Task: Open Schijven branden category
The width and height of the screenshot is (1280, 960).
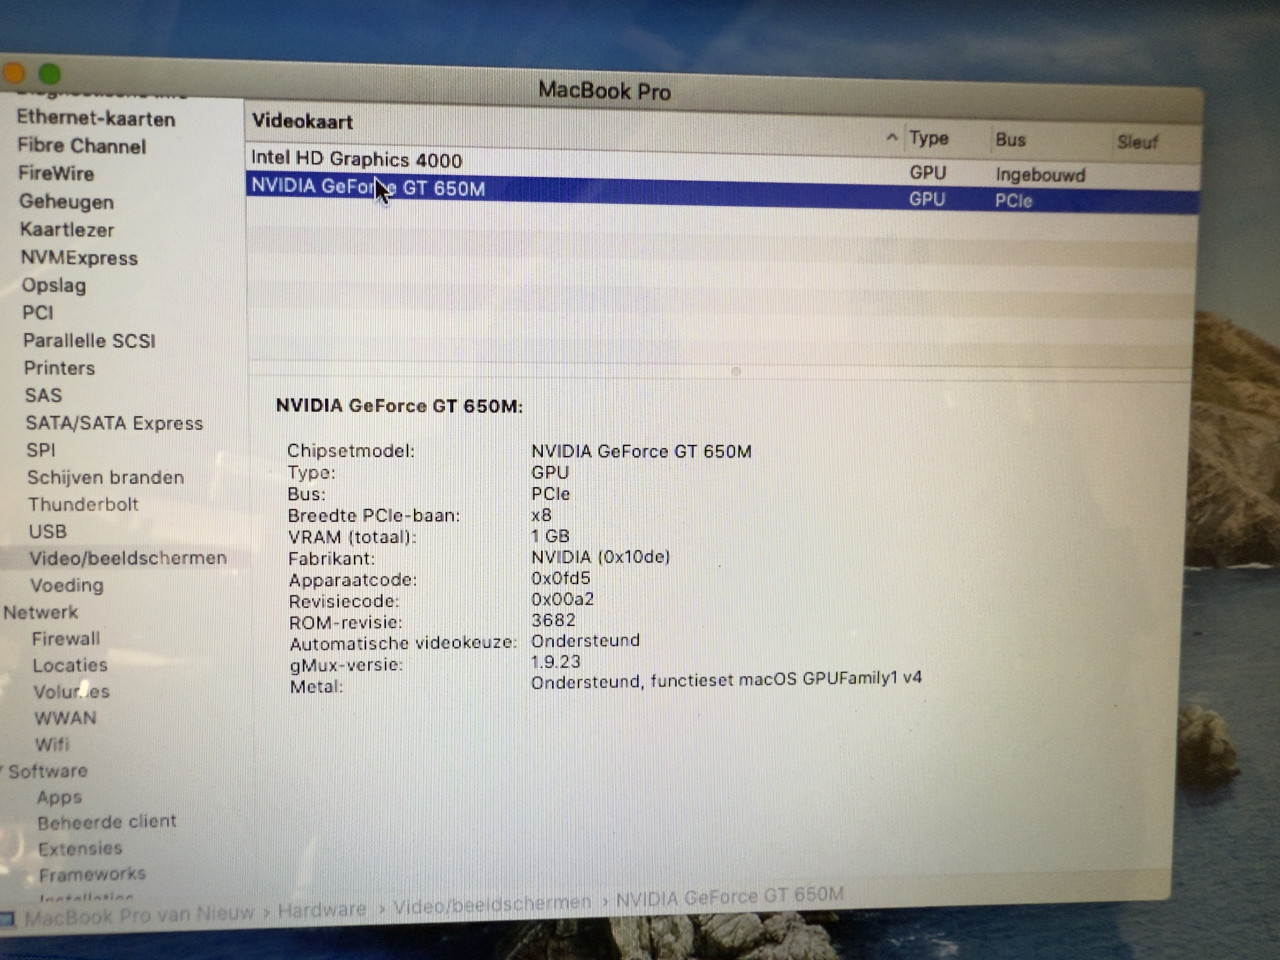Action: pyautogui.click(x=106, y=477)
